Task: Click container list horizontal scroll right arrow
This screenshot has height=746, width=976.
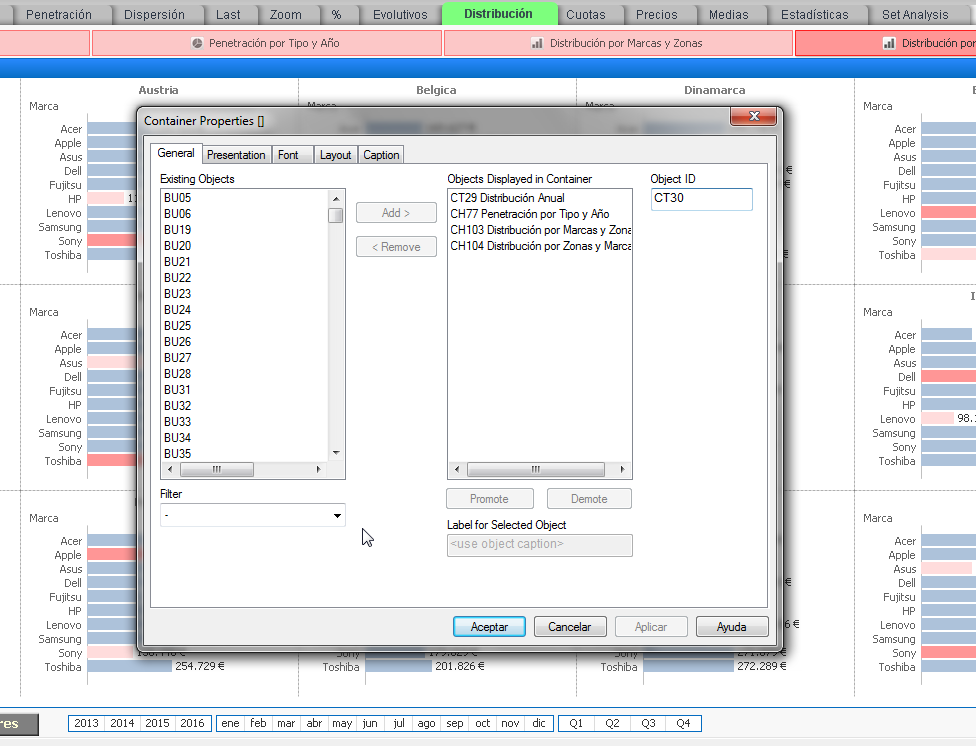Action: point(622,469)
